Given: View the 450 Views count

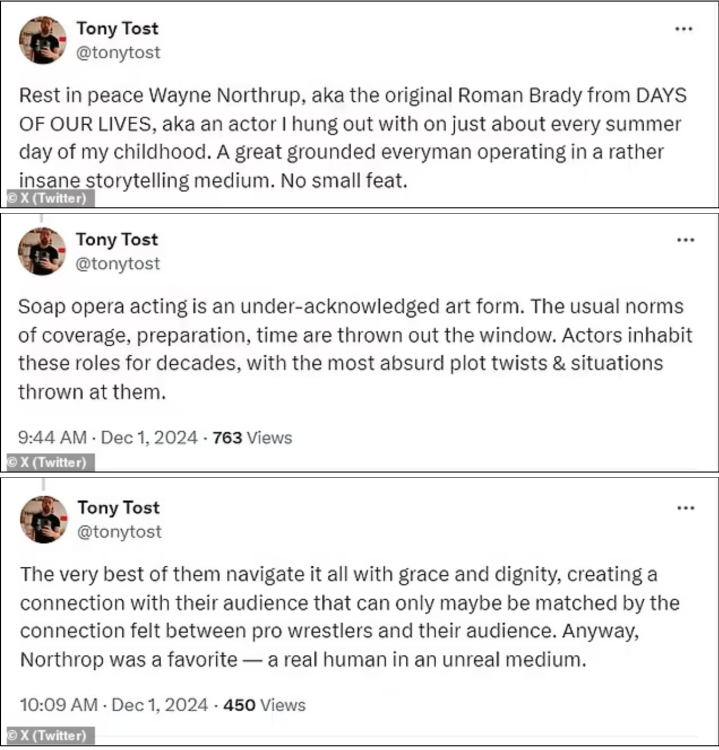Looking at the screenshot, I should (264, 705).
